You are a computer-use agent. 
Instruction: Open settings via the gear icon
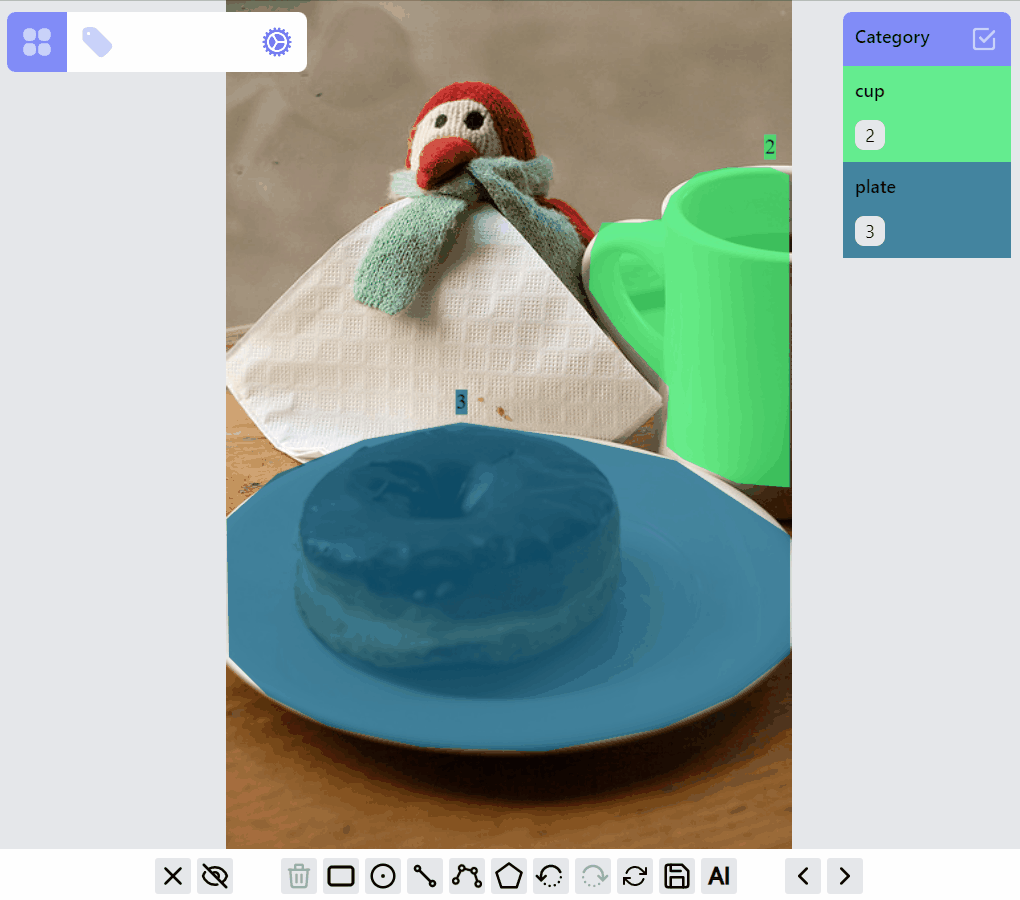tap(277, 42)
